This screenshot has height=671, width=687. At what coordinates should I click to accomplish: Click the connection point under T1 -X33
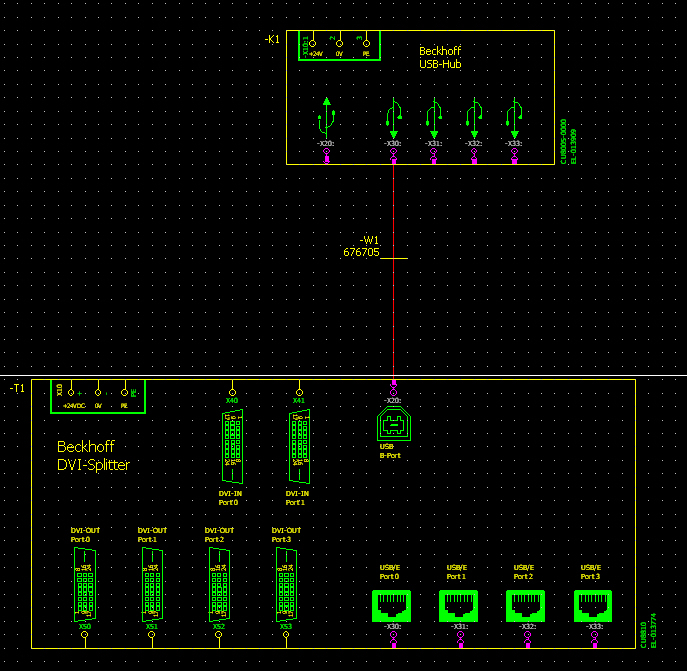coord(595,639)
